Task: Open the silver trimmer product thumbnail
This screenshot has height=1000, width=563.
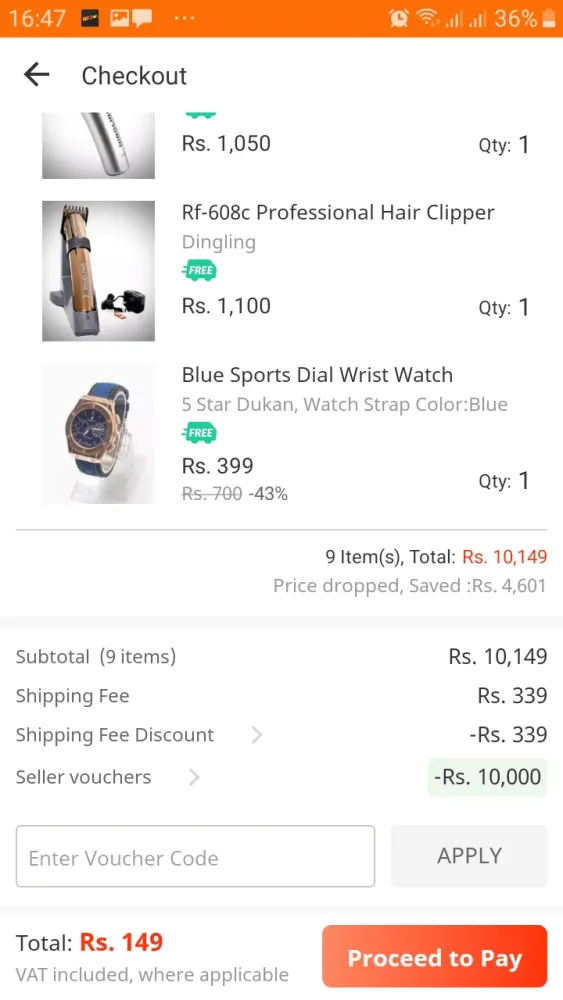Action: (x=98, y=145)
